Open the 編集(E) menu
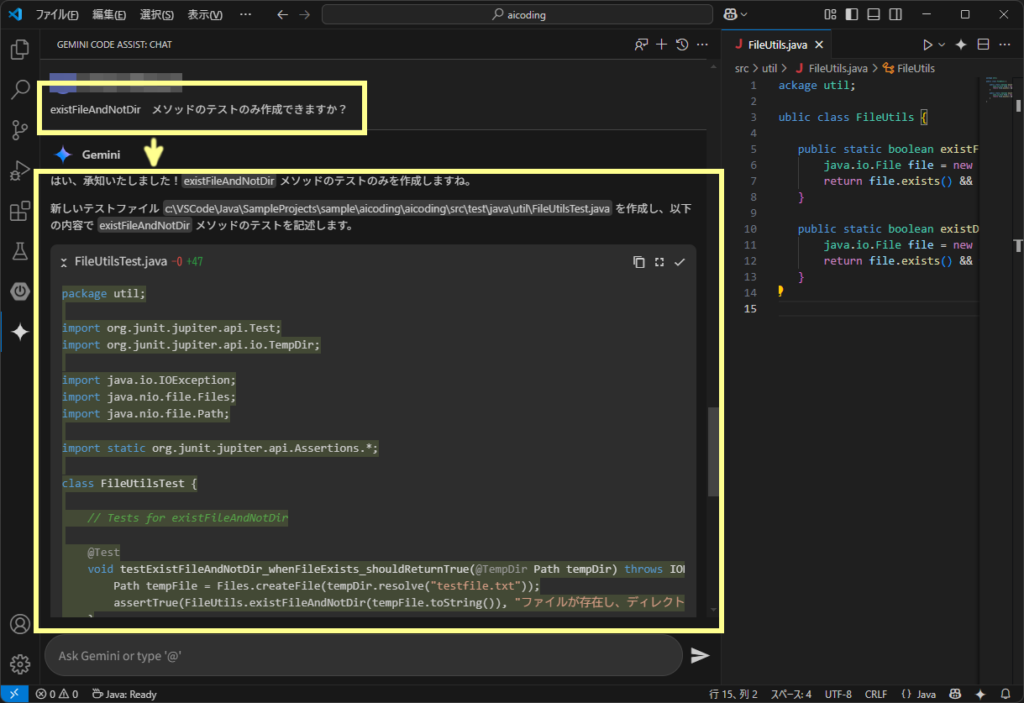Screen dimensions: 1024x703 pyautogui.click(x=108, y=14)
